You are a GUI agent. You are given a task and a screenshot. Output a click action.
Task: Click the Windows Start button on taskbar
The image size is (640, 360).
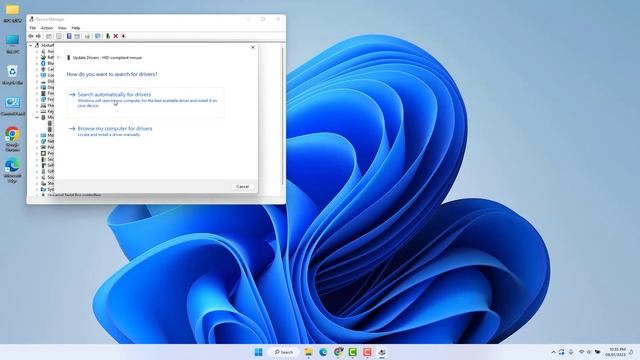pos(258,352)
